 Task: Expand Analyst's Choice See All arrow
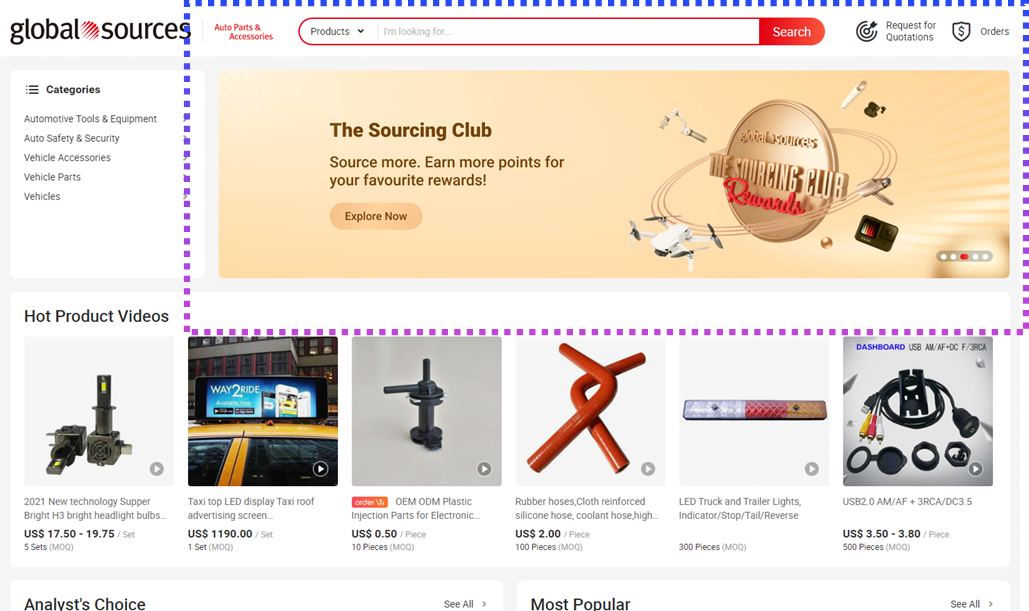[x=484, y=604]
